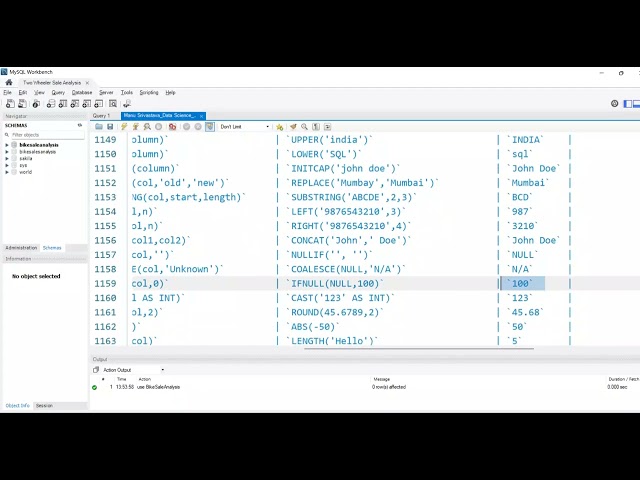Run the Explain plan icon
The image size is (640, 480).
(147, 127)
